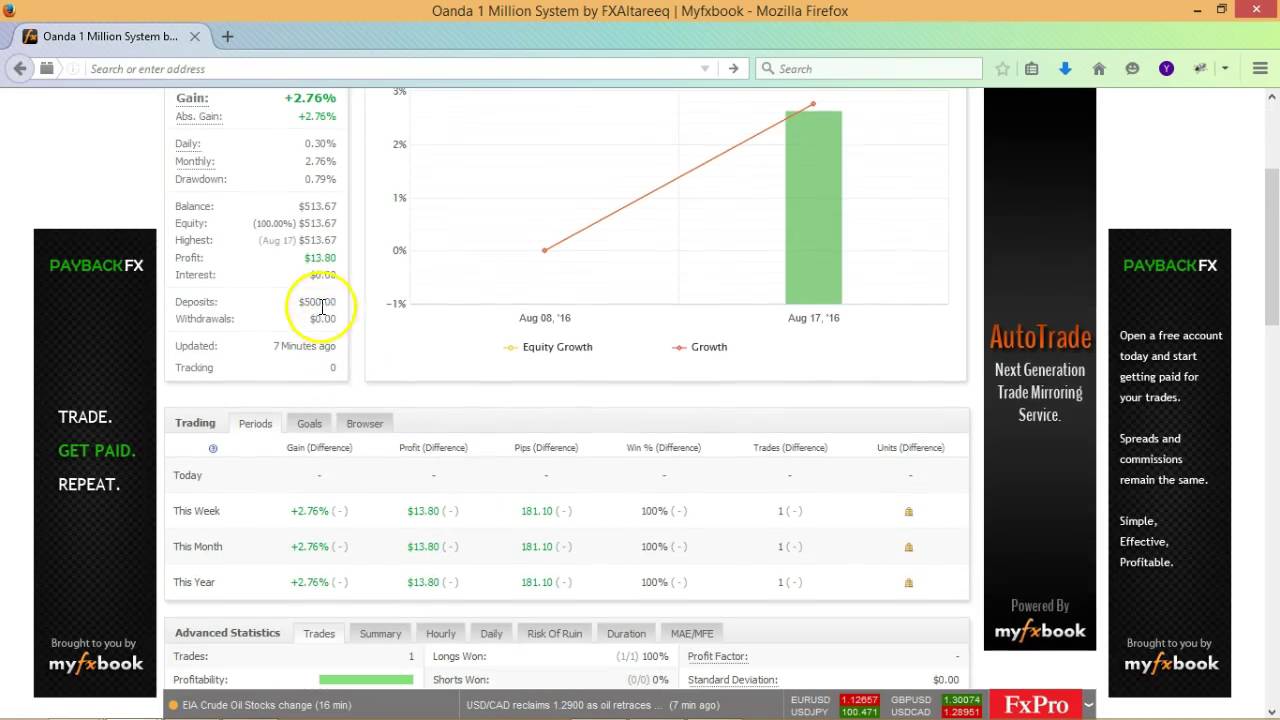Viewport: 1280px width, 720px height.
Task: Toggle Growth legend item on chart
Action: [x=700, y=347]
